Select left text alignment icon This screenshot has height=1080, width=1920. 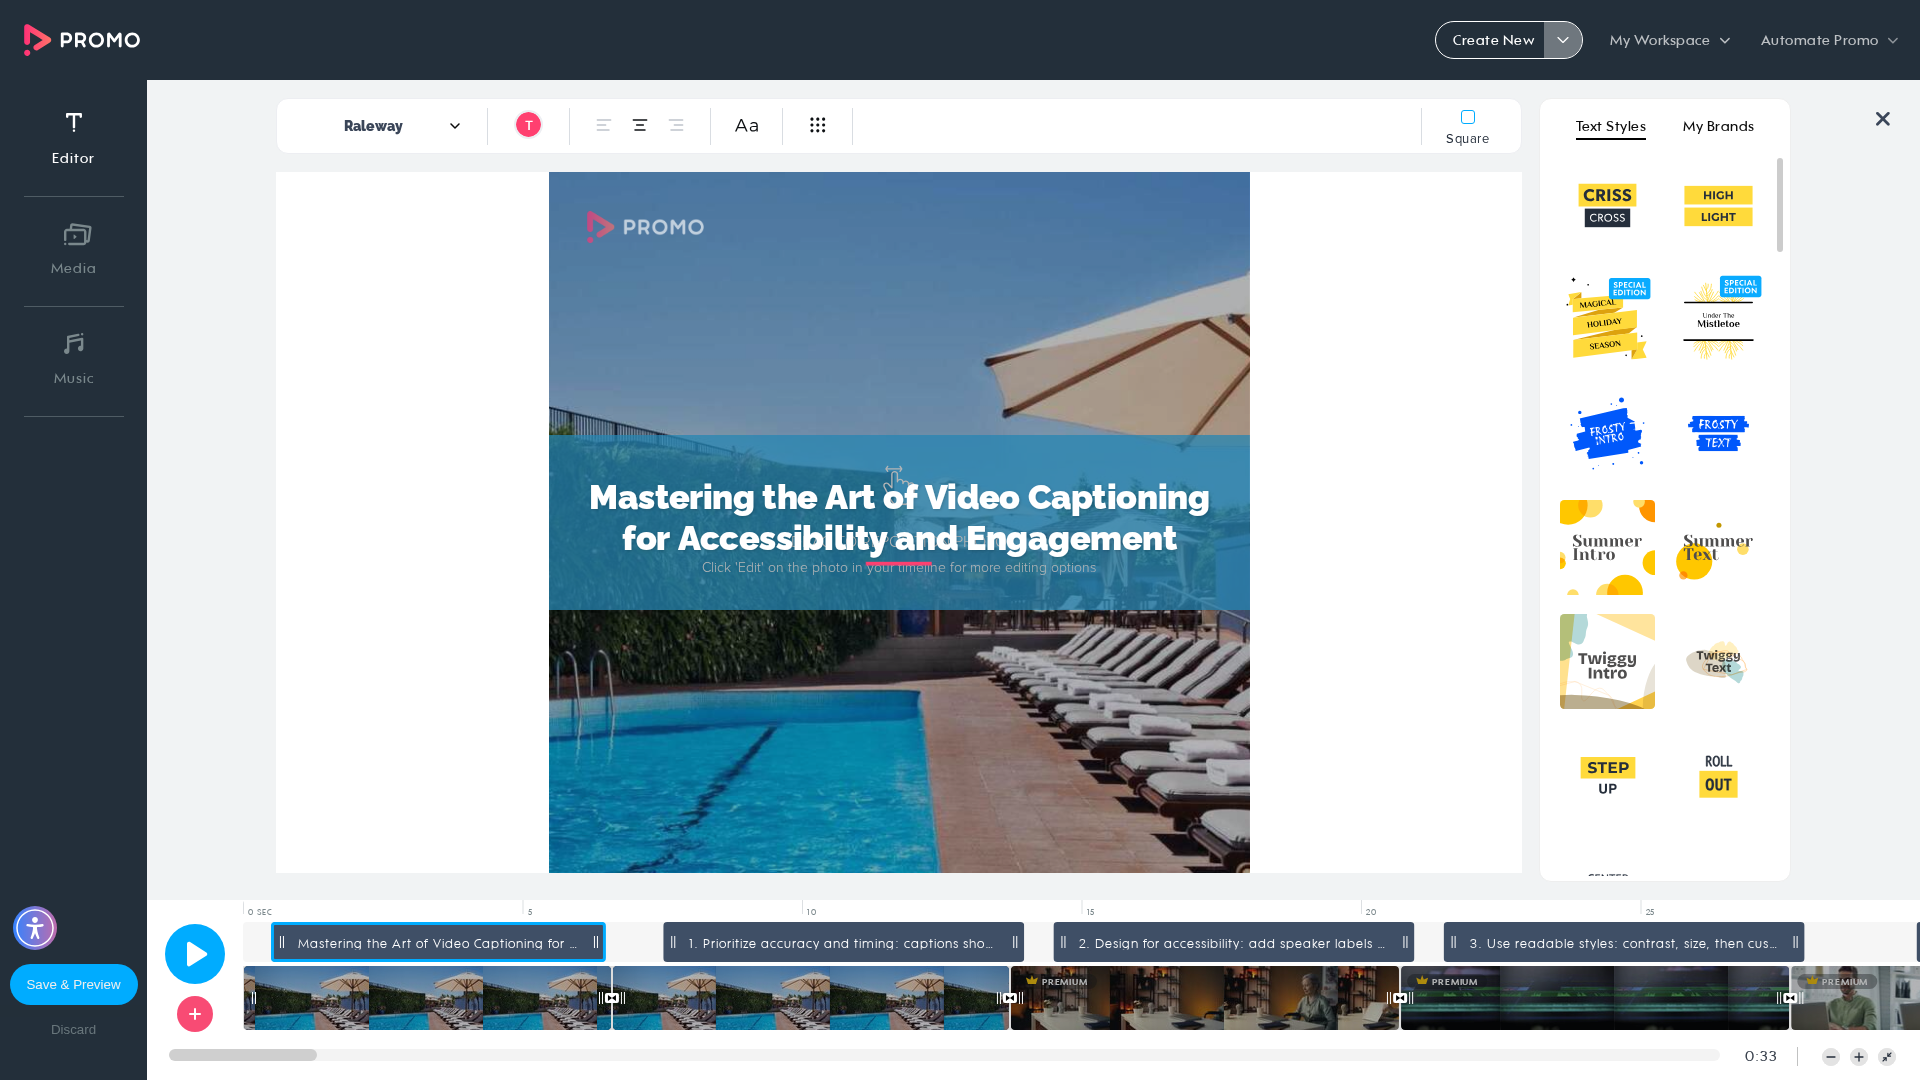point(604,125)
